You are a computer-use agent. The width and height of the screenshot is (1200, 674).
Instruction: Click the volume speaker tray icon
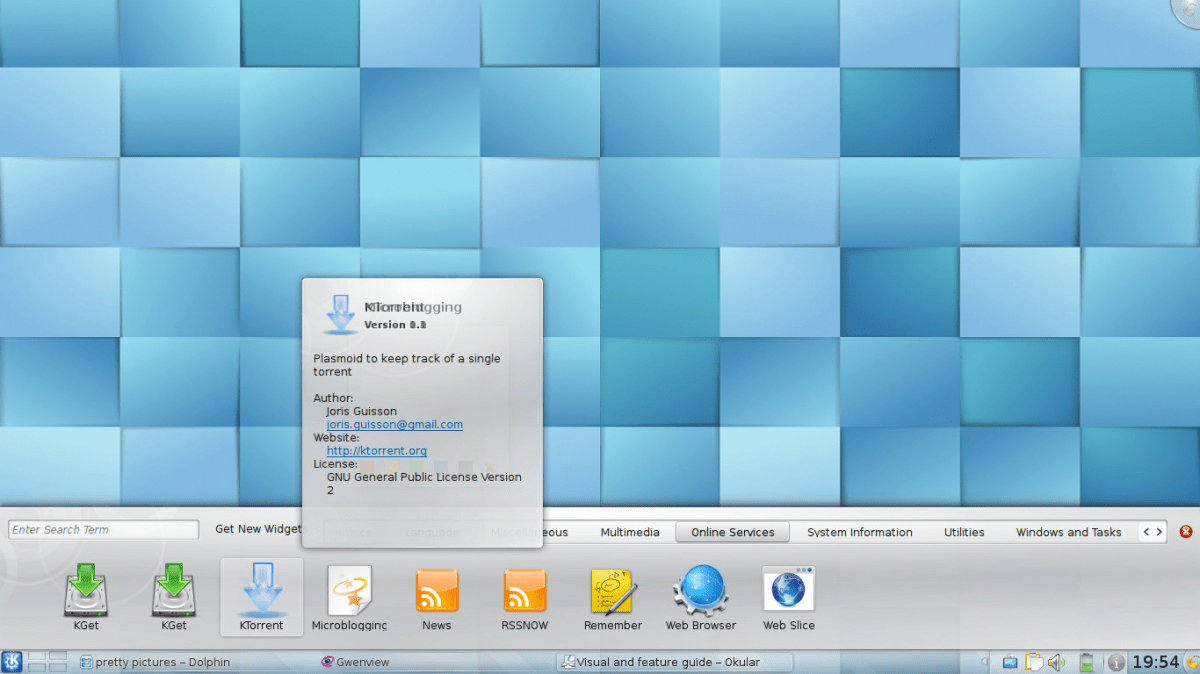(x=1057, y=662)
